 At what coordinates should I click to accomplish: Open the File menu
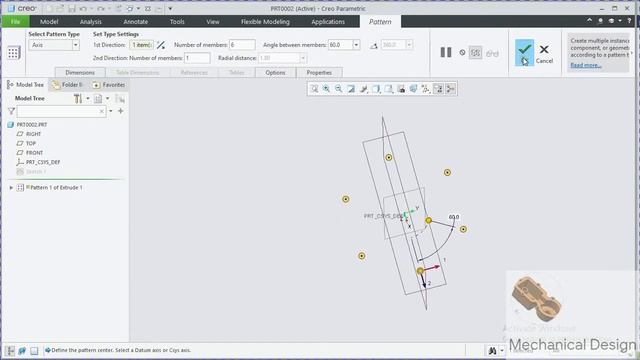pyautogui.click(x=16, y=22)
